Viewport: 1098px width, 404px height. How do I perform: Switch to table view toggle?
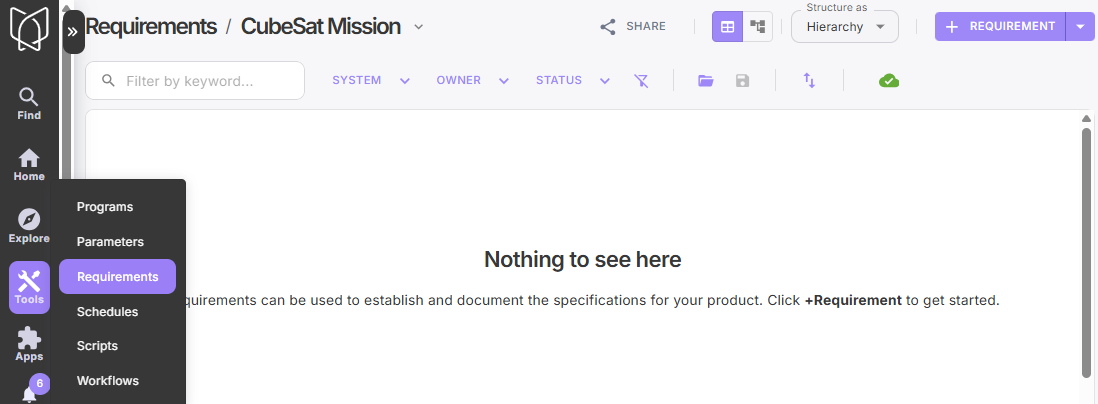(x=727, y=27)
